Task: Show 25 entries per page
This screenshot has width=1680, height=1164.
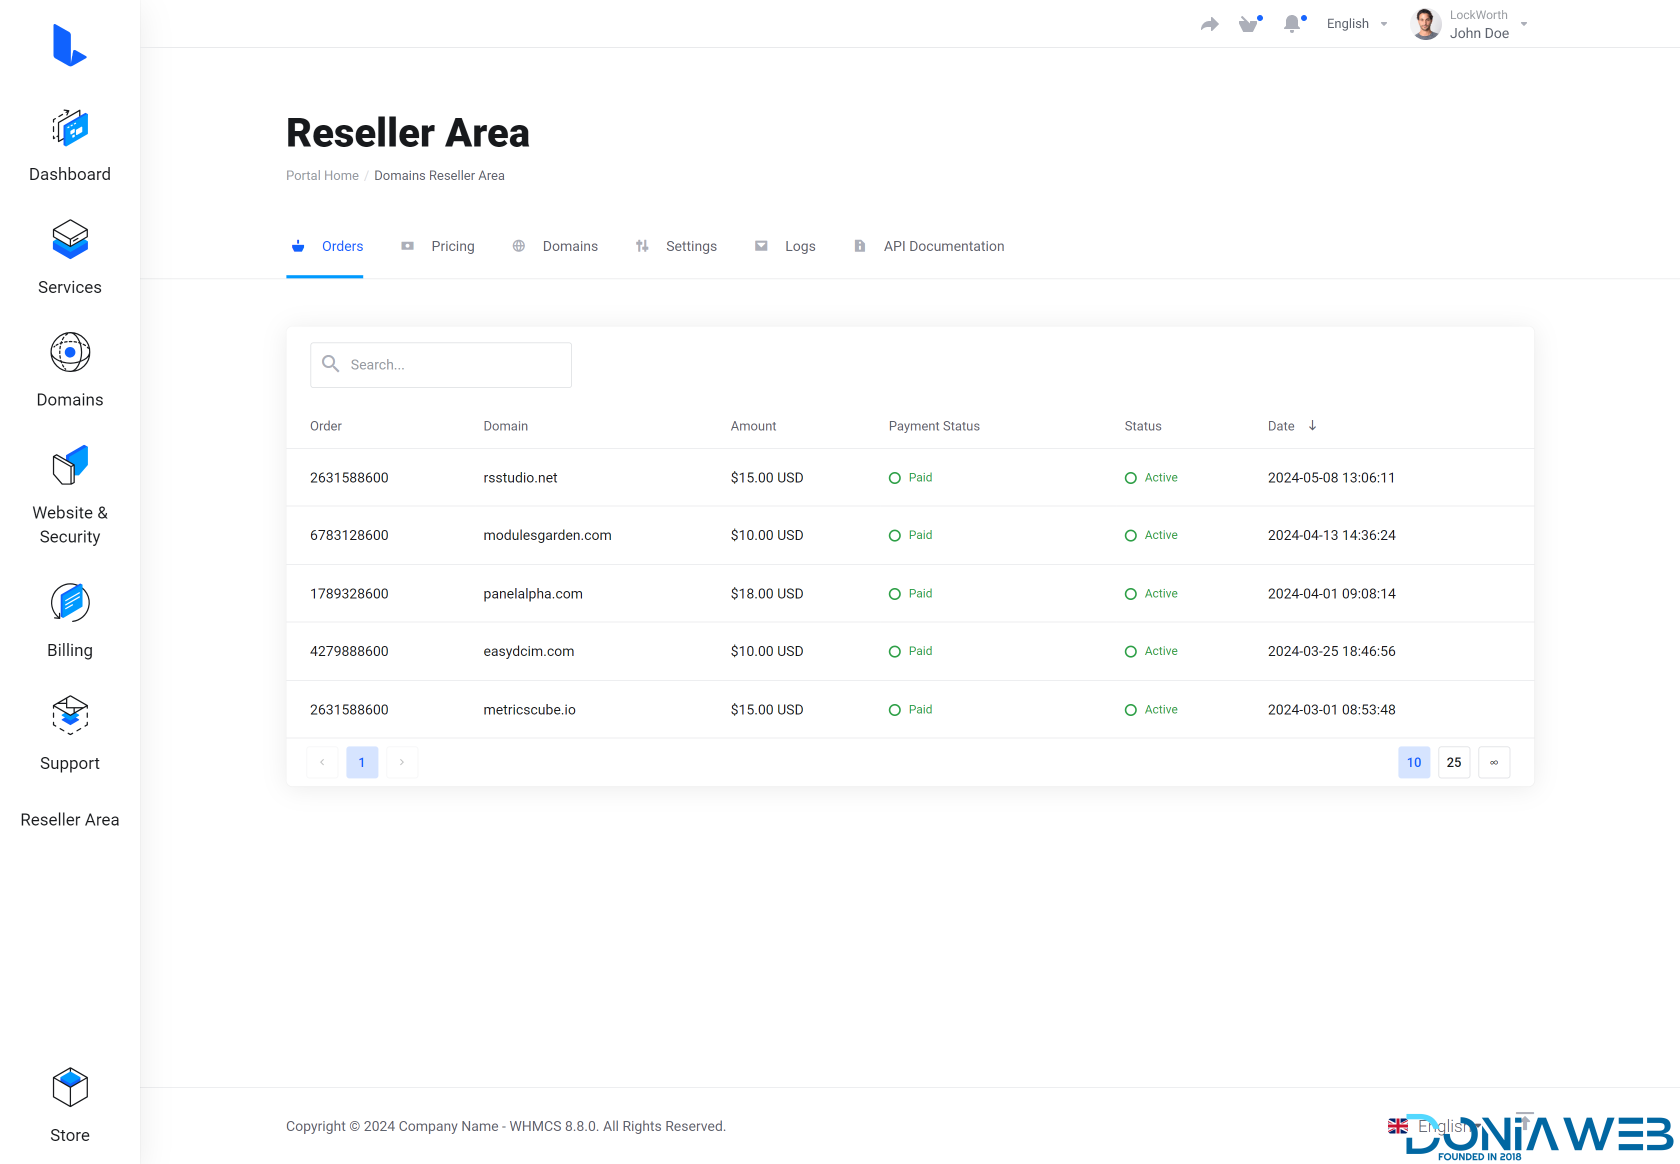Action: (x=1454, y=762)
